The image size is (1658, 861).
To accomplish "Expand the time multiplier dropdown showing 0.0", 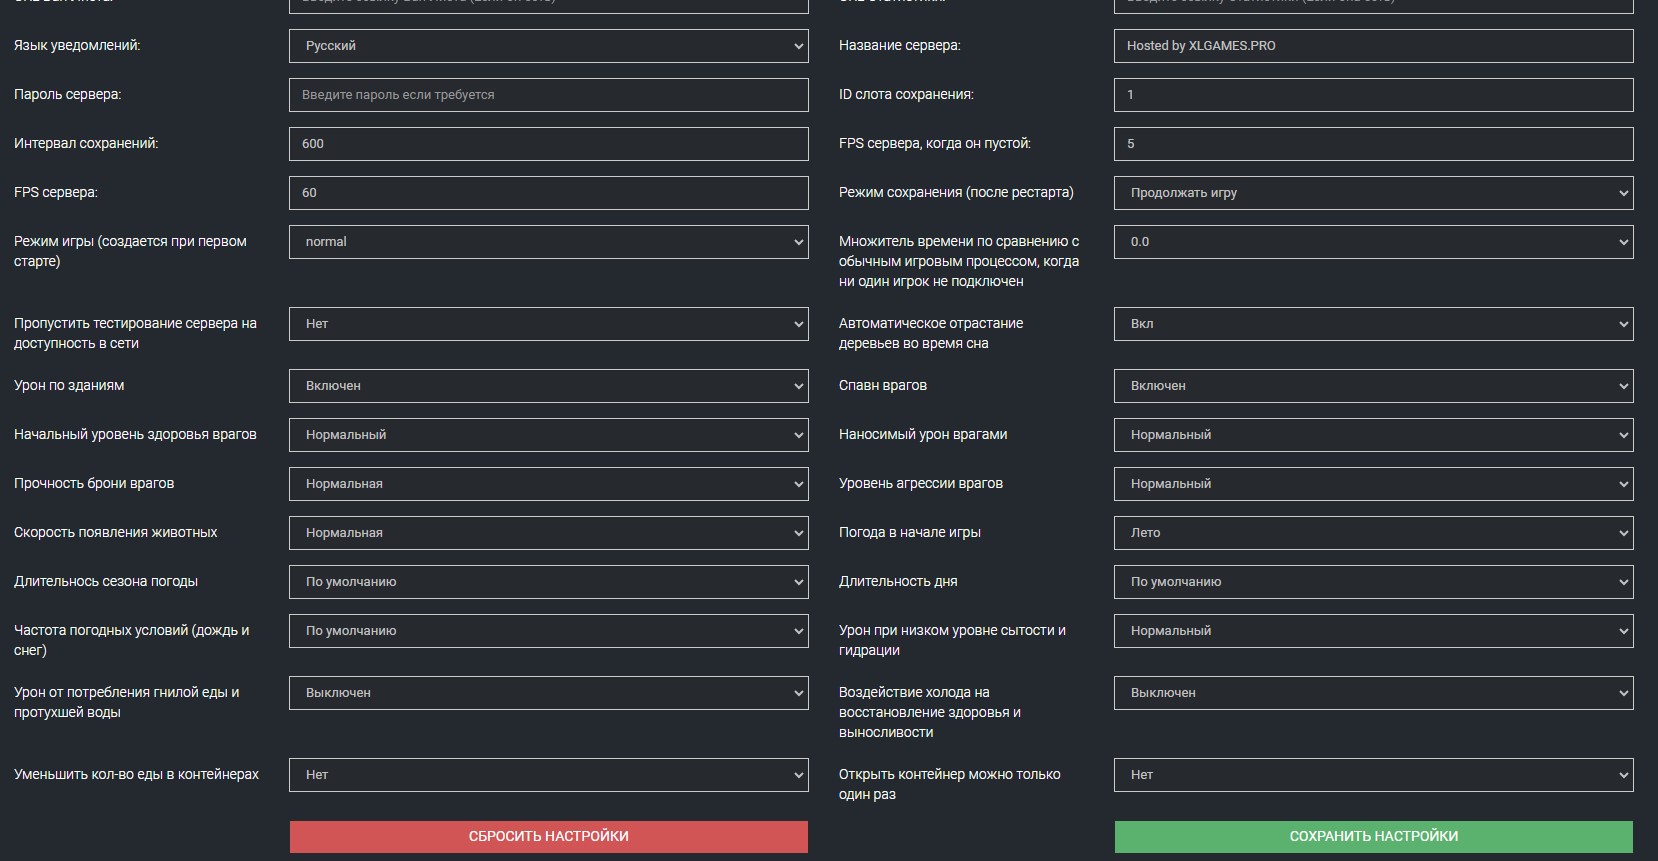I will coord(1373,242).
